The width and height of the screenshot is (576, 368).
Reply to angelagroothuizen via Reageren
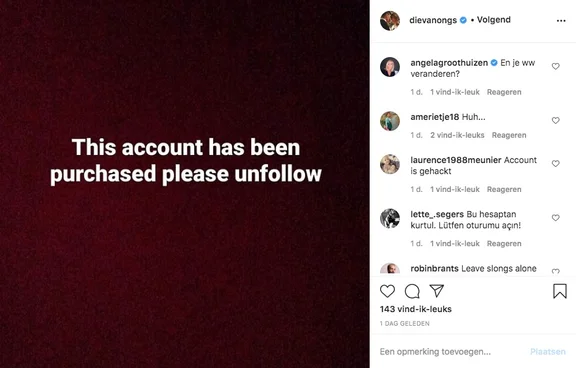pyautogui.click(x=504, y=92)
